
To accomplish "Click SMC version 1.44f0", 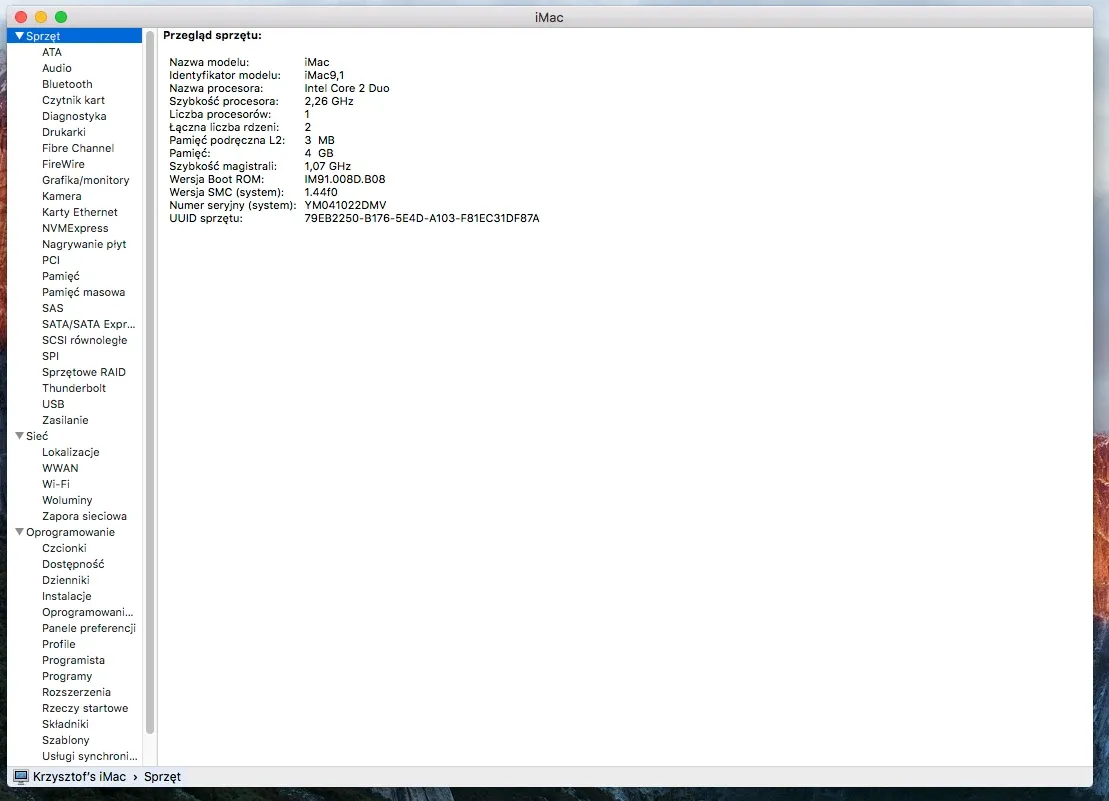I will coord(320,192).
